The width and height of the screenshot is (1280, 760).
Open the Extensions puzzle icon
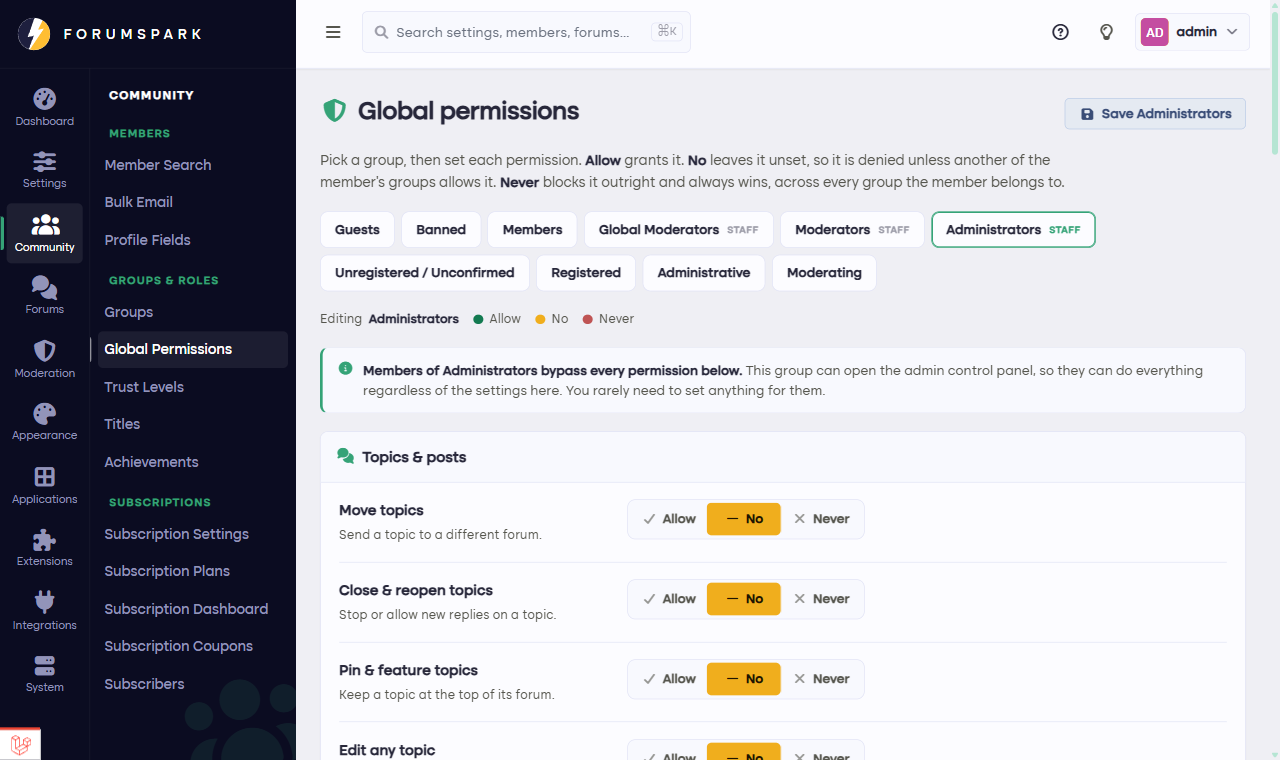point(44,540)
